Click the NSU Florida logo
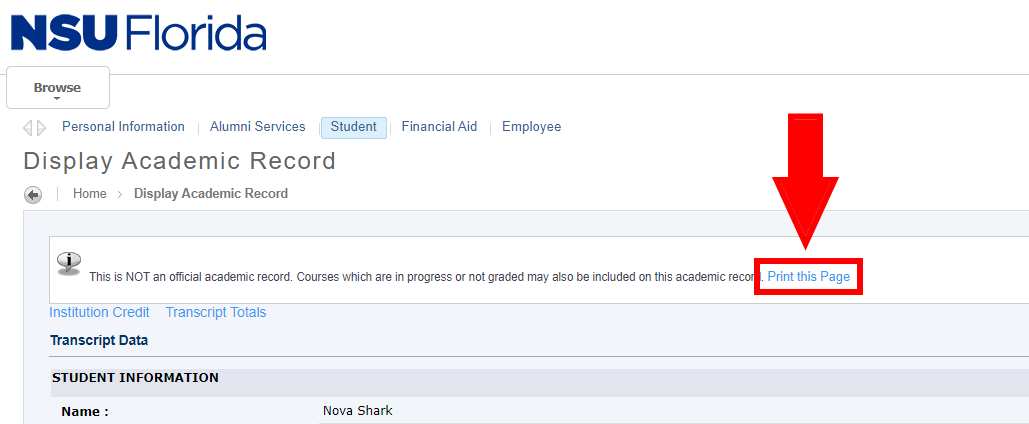Viewport: 1029px width, 424px height. click(x=139, y=34)
